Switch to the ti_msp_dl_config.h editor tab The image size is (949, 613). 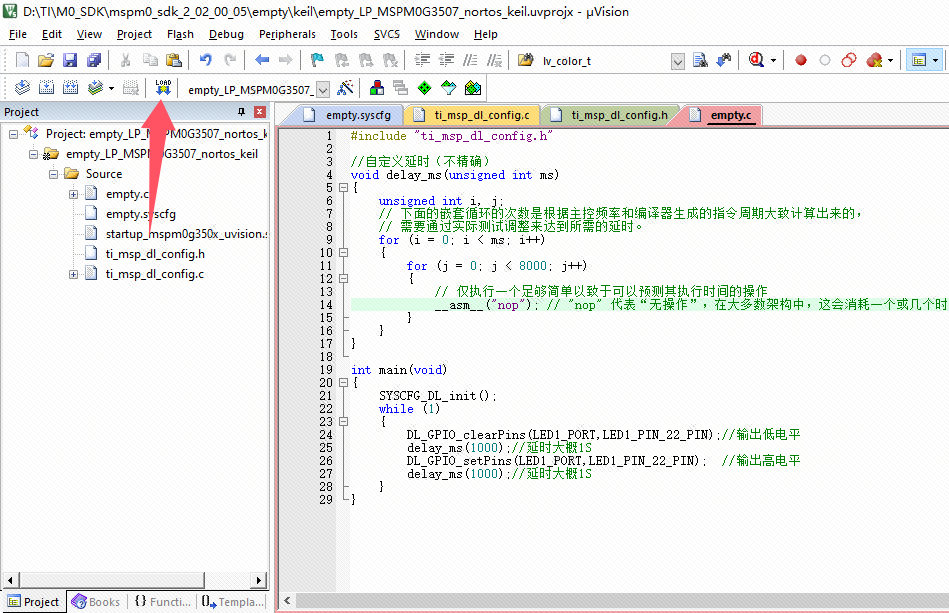(610, 115)
